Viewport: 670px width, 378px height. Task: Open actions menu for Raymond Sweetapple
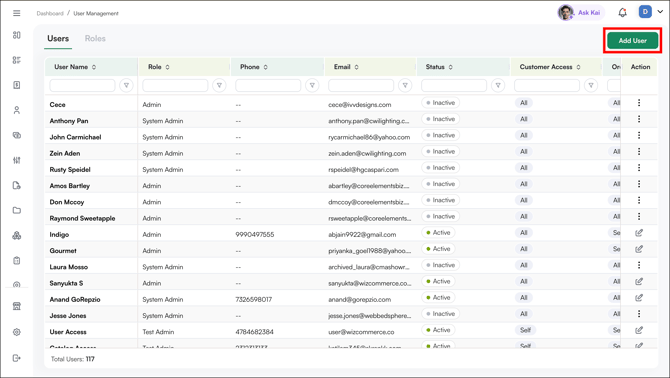[x=639, y=217]
